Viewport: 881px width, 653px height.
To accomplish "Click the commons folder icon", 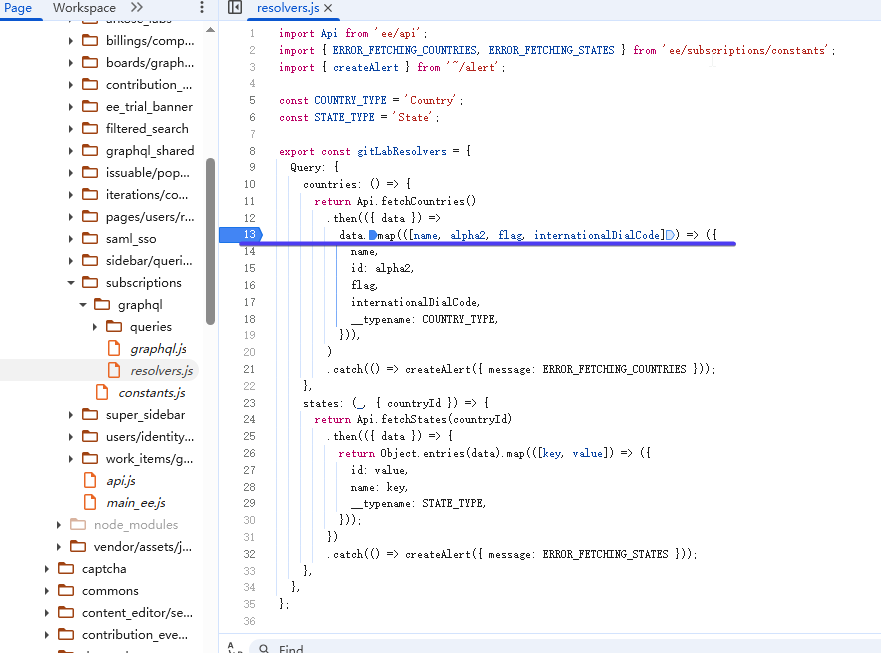I will (x=66, y=590).
